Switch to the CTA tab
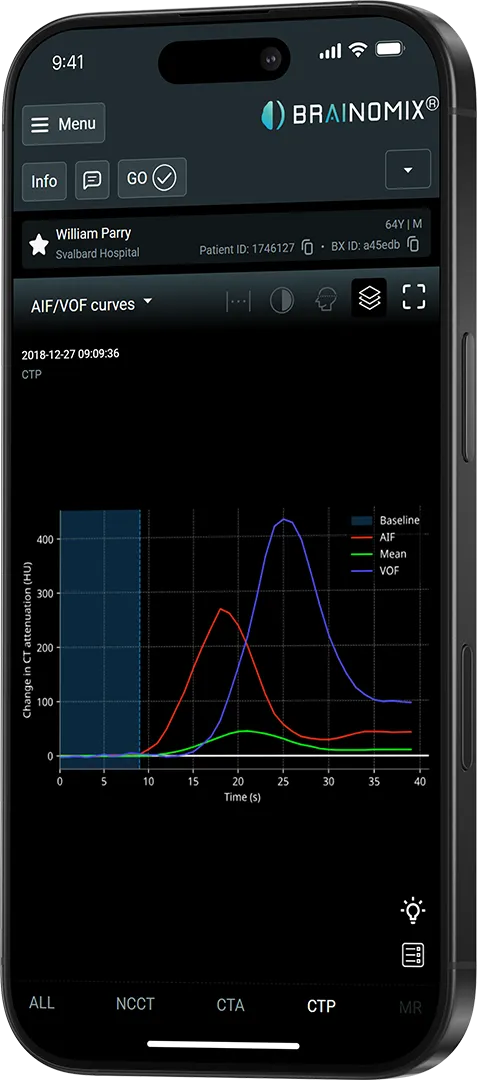The height and width of the screenshot is (1080, 477). point(230,1005)
